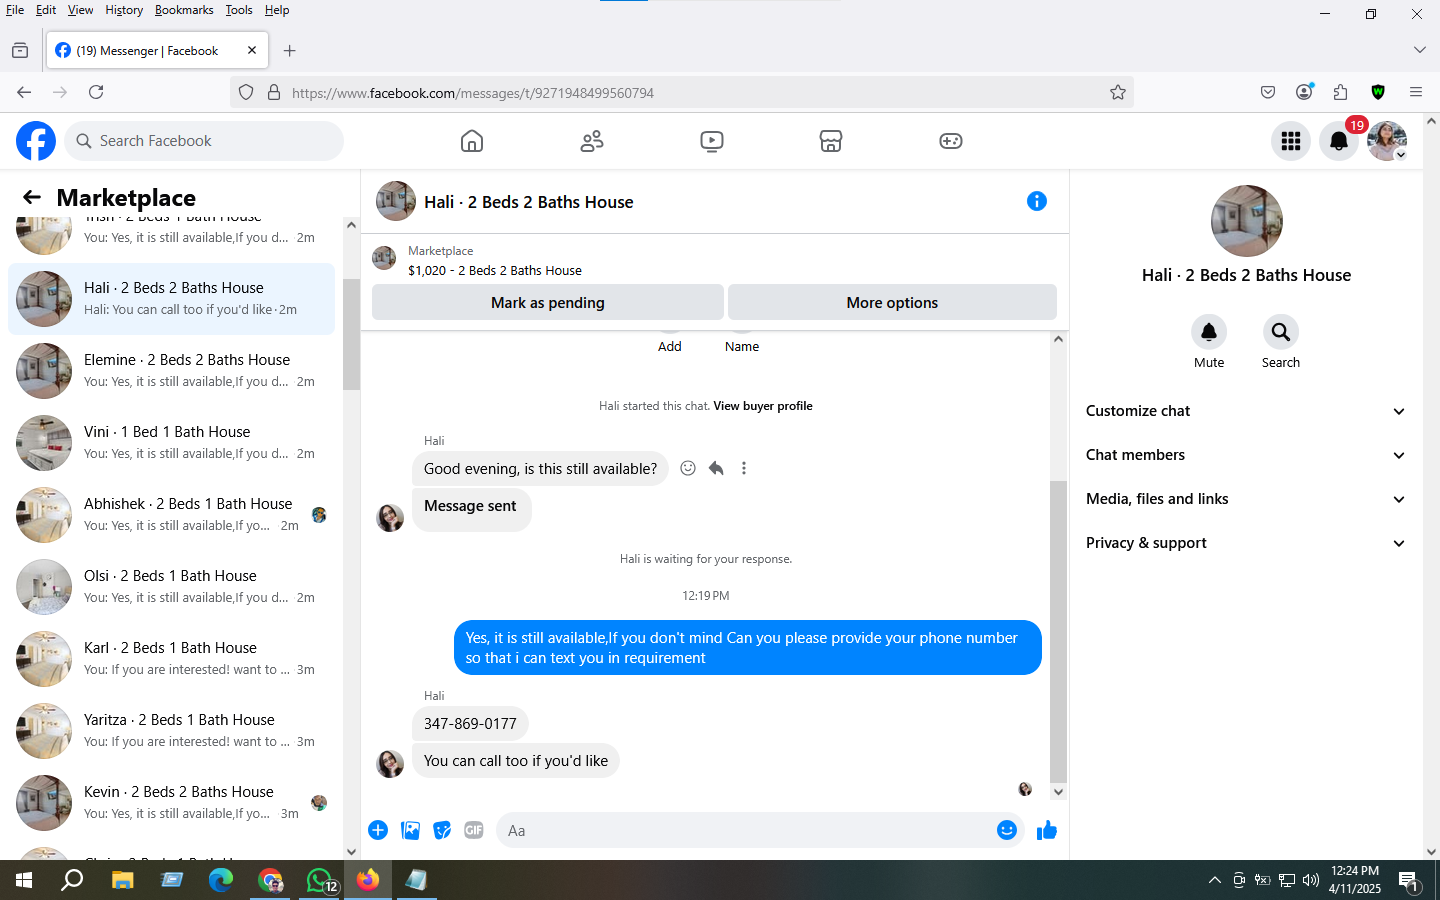Open the nine-dot Facebook menu grid
This screenshot has height=900, width=1440.
pos(1291,141)
